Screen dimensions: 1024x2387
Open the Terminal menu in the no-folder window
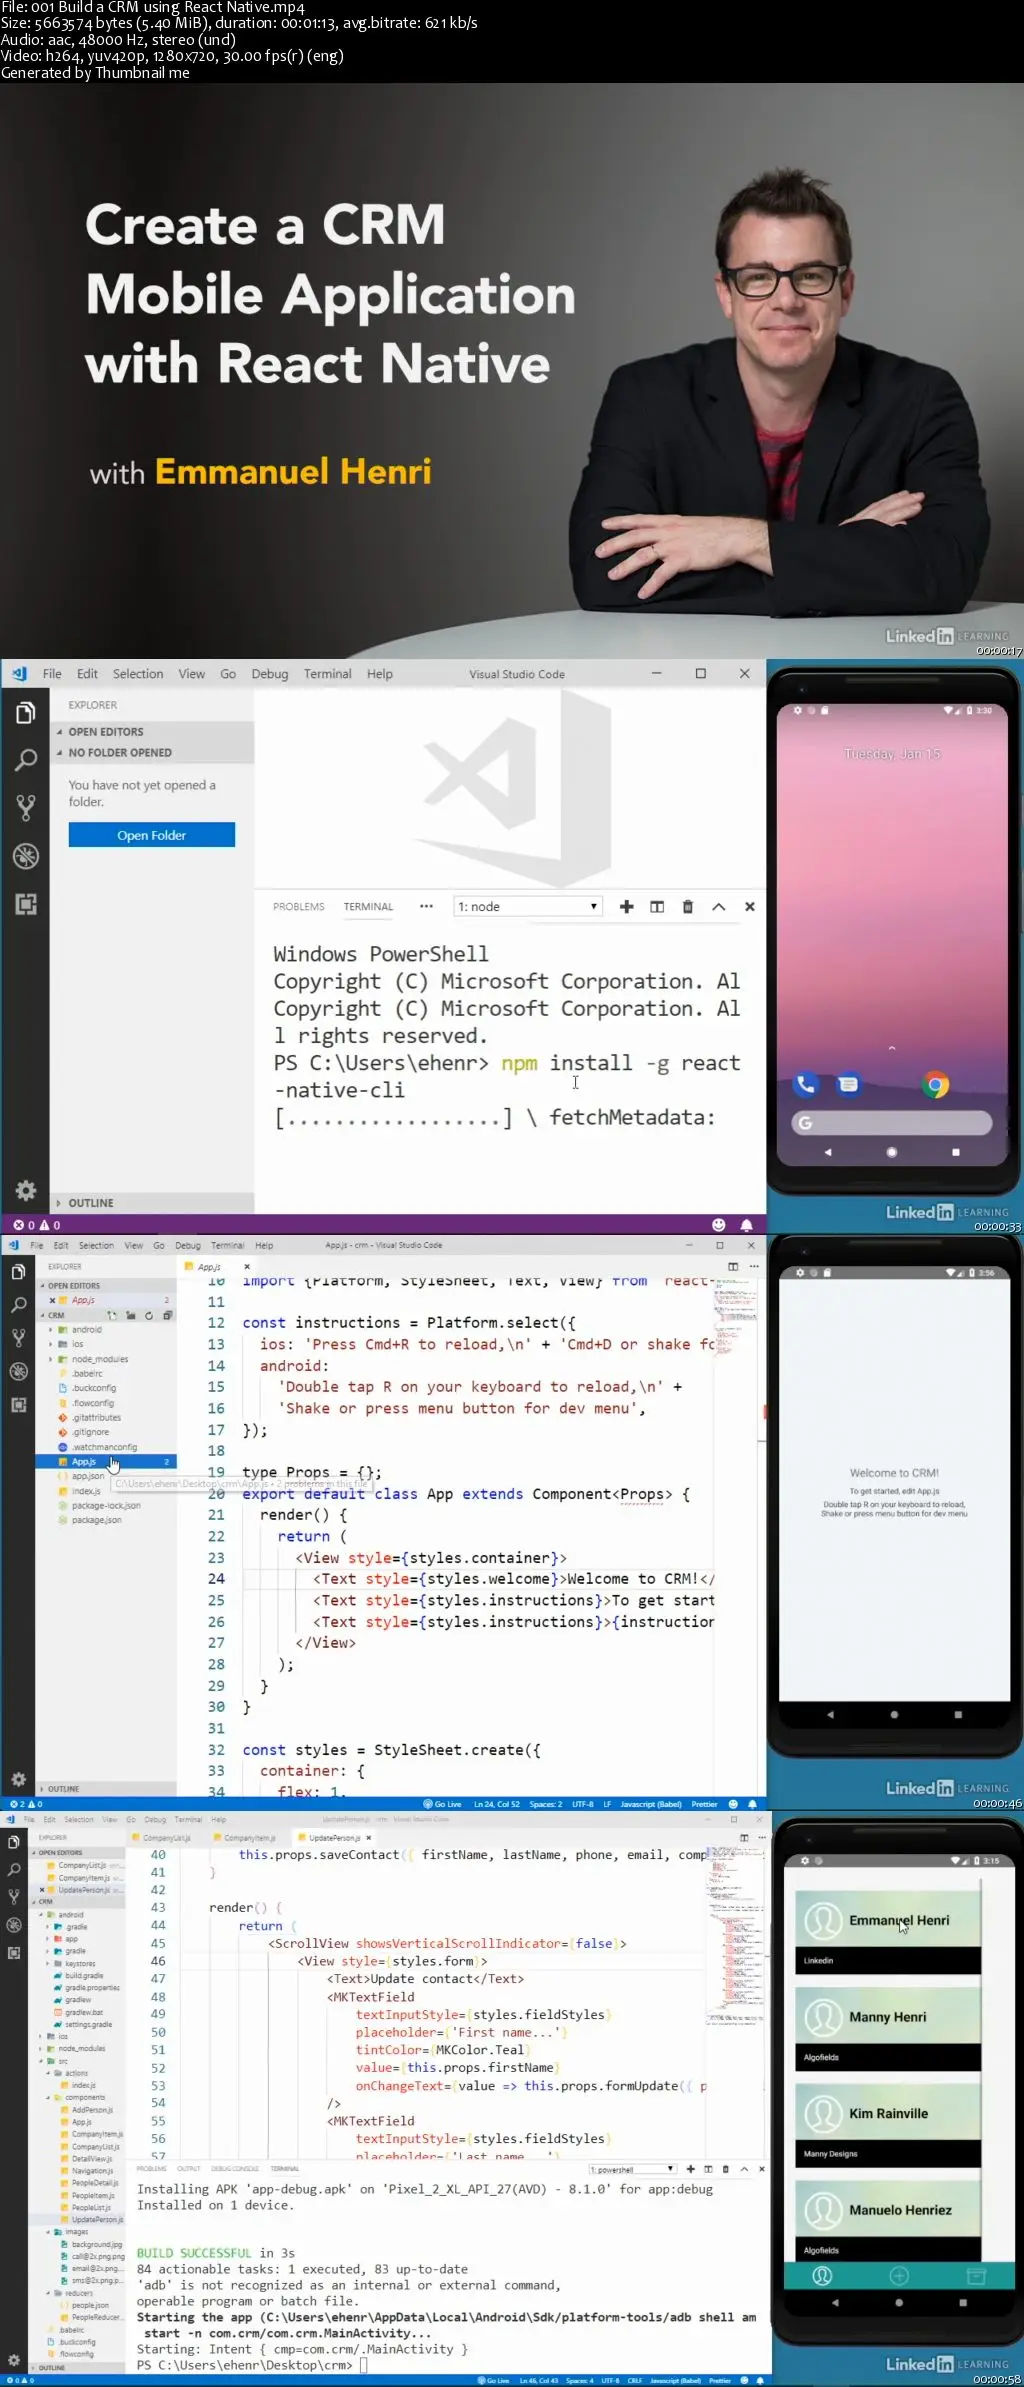point(327,674)
